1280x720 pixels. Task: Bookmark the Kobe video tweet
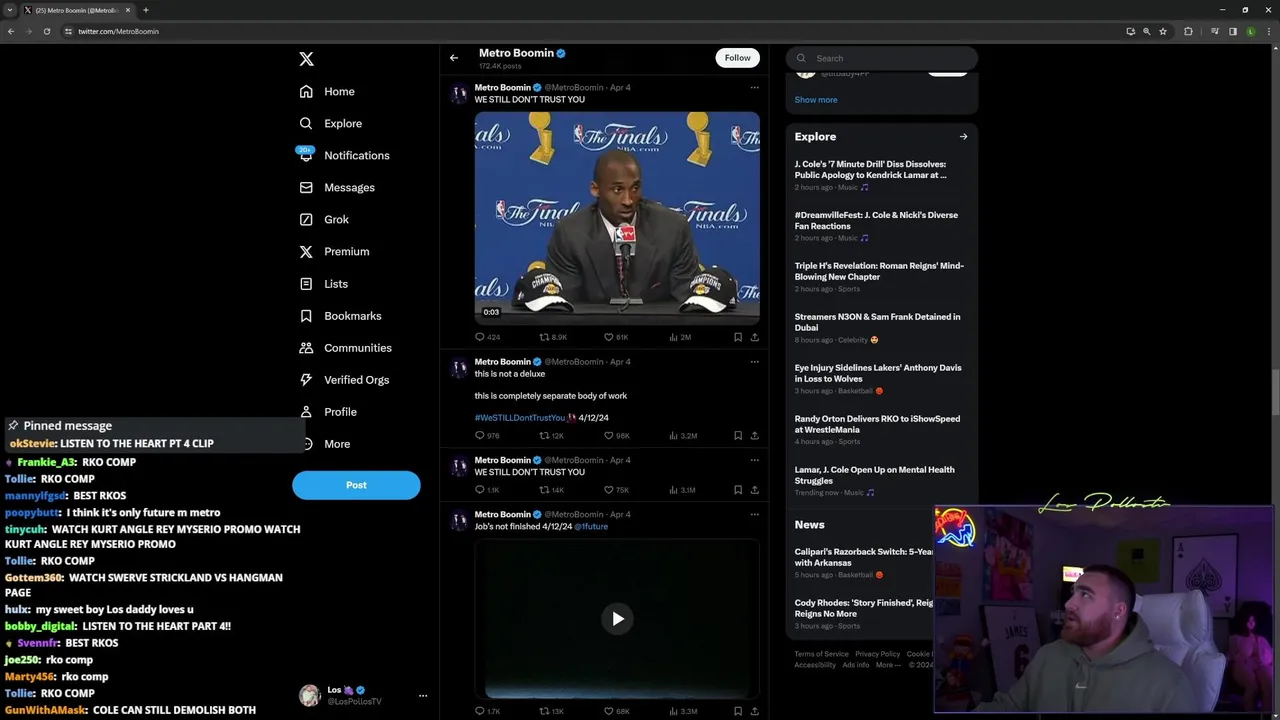click(738, 337)
